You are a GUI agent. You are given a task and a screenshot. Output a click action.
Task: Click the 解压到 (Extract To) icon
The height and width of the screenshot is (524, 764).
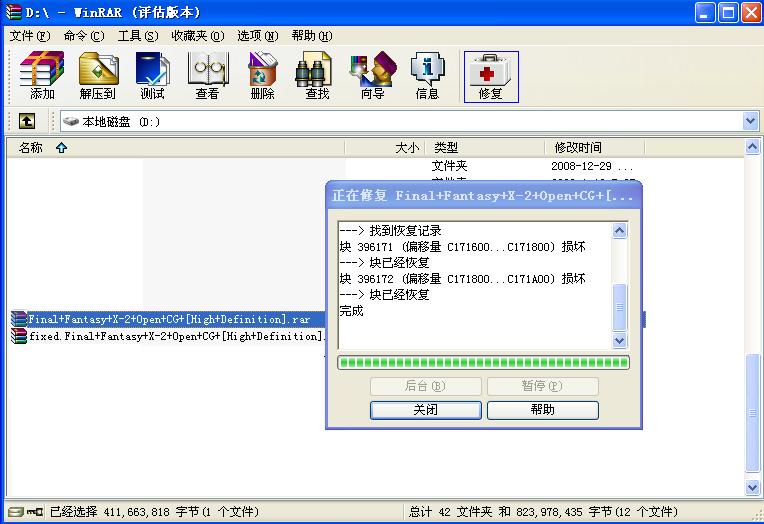coord(98,76)
